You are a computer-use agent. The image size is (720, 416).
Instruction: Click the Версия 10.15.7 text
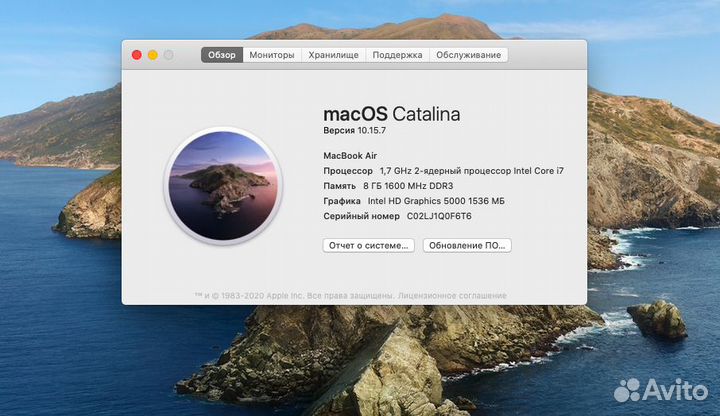point(354,130)
